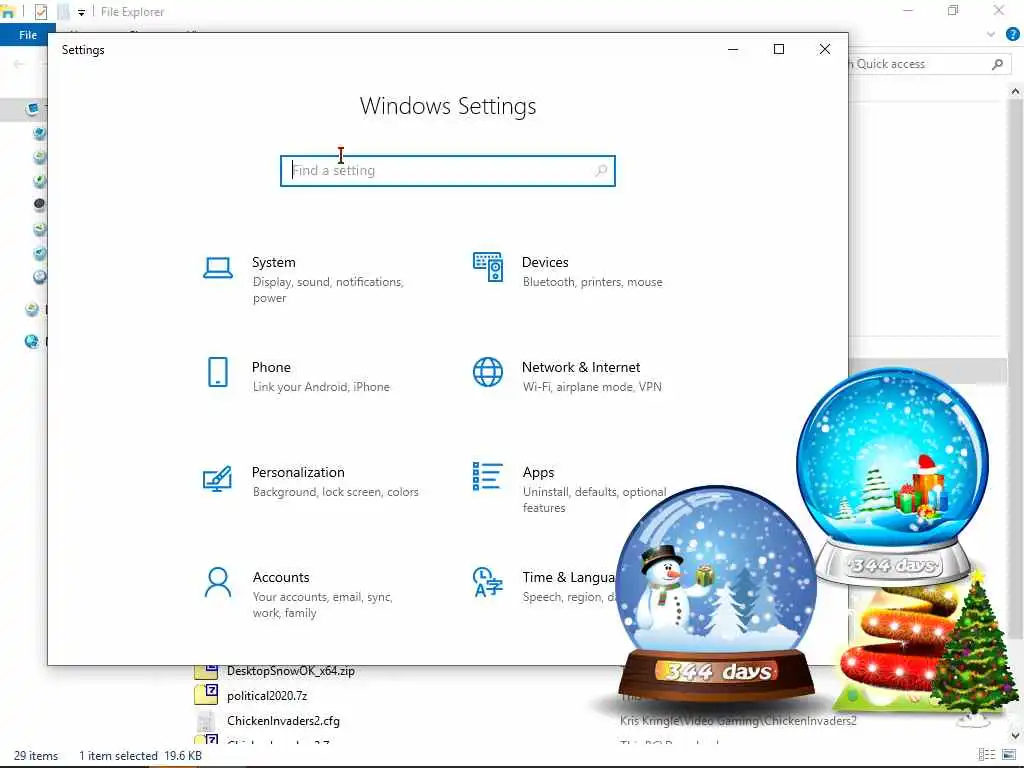Click the back arrow in File Explorer

tap(19, 64)
